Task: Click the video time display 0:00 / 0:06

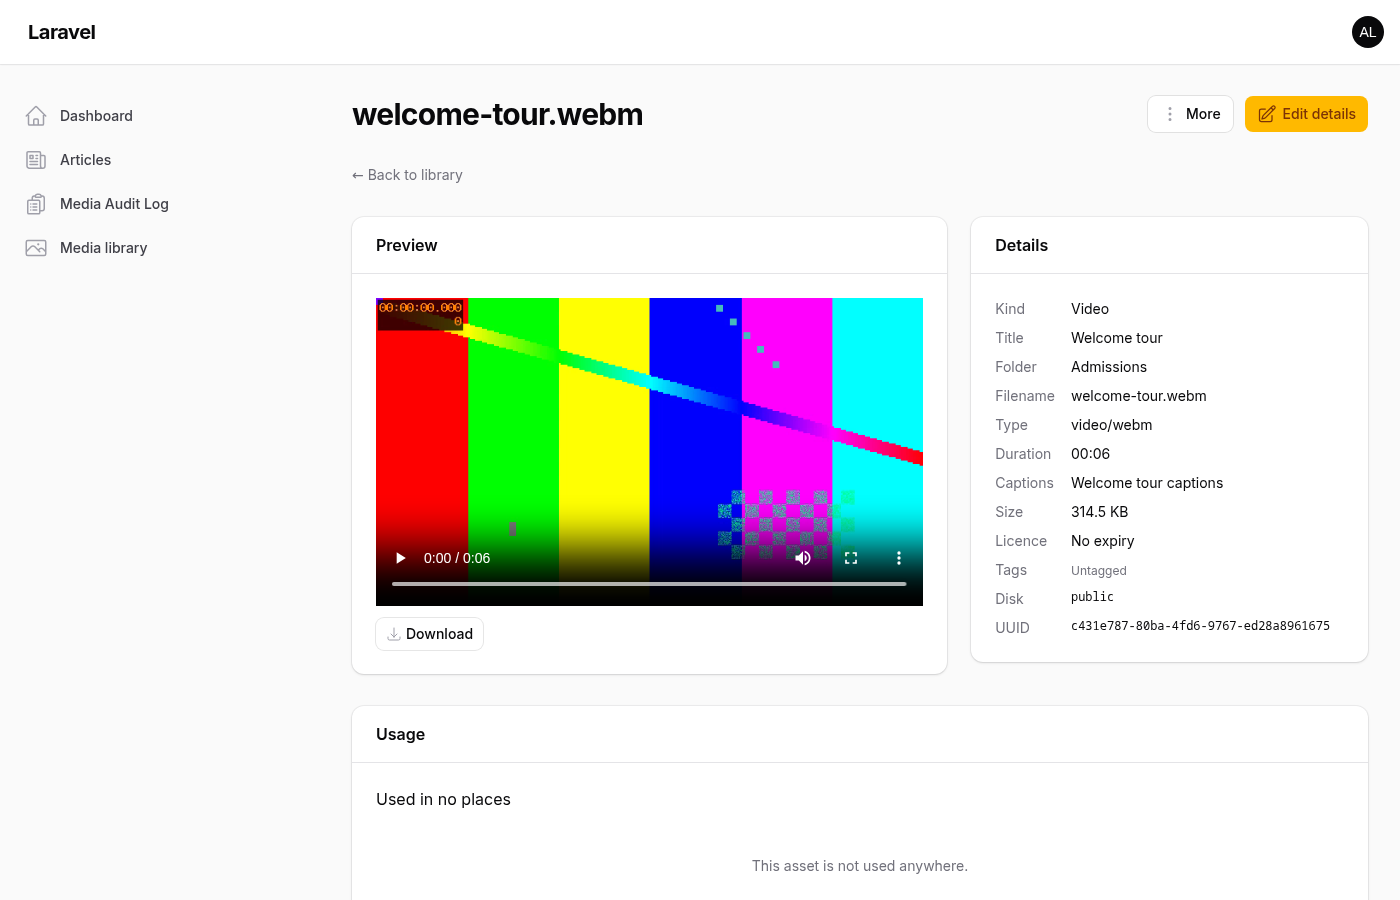Action: [457, 558]
